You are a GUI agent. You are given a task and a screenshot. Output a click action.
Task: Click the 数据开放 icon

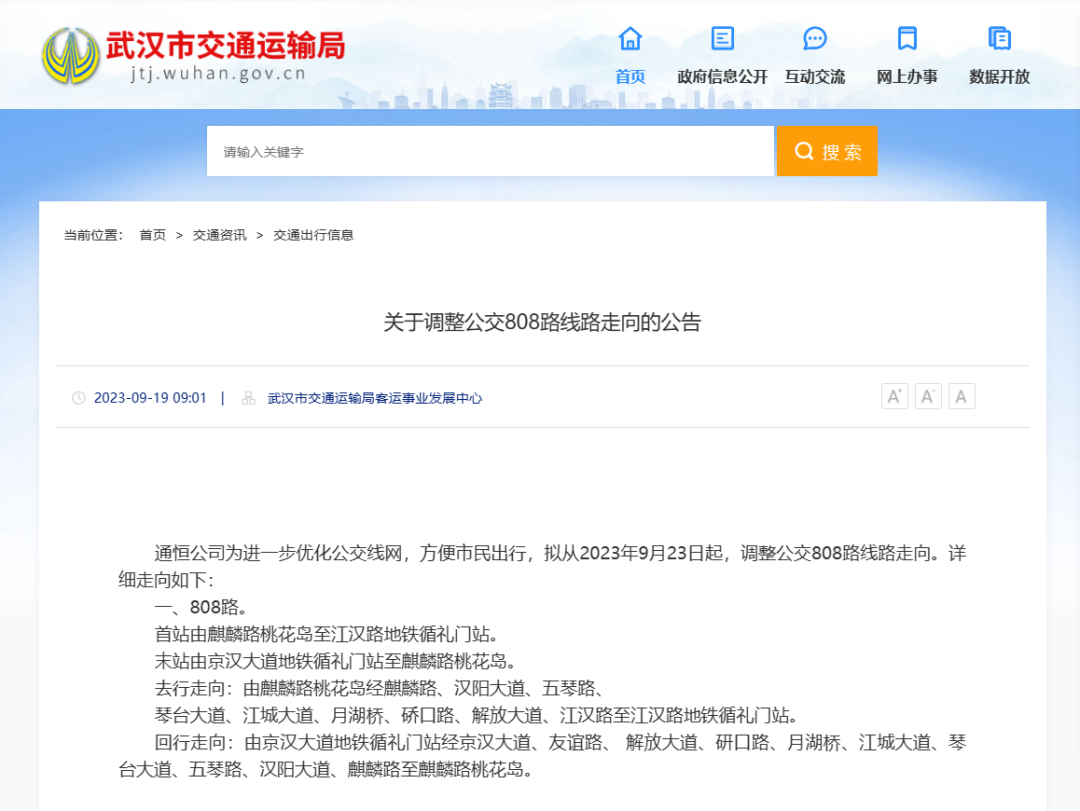pyautogui.click(x=999, y=39)
